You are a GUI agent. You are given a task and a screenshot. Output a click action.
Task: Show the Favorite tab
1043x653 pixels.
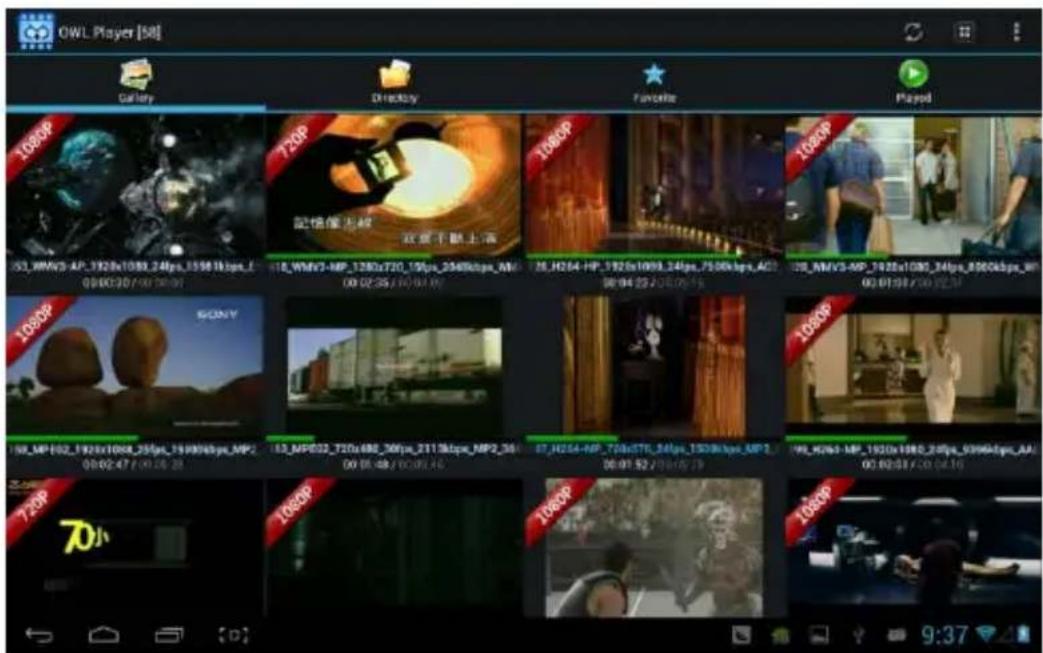pyautogui.click(x=654, y=82)
